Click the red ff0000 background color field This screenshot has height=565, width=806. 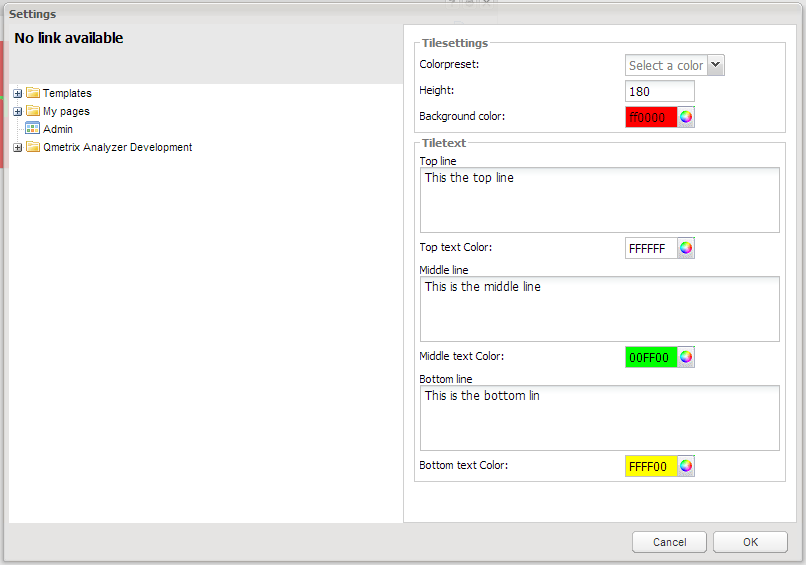[x=651, y=117]
